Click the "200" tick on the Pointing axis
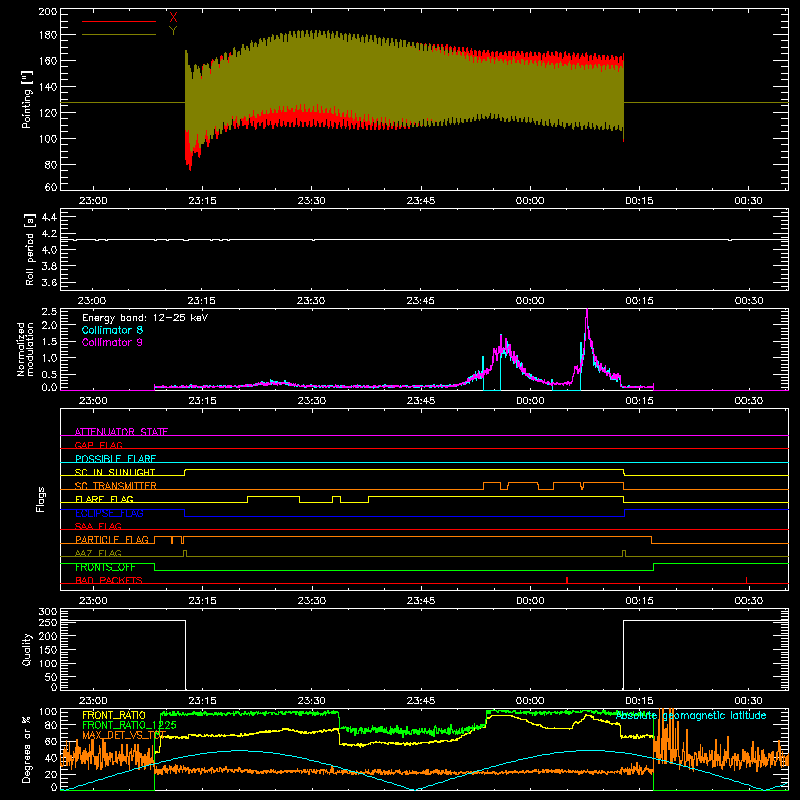The height and width of the screenshot is (800, 800). point(48,11)
